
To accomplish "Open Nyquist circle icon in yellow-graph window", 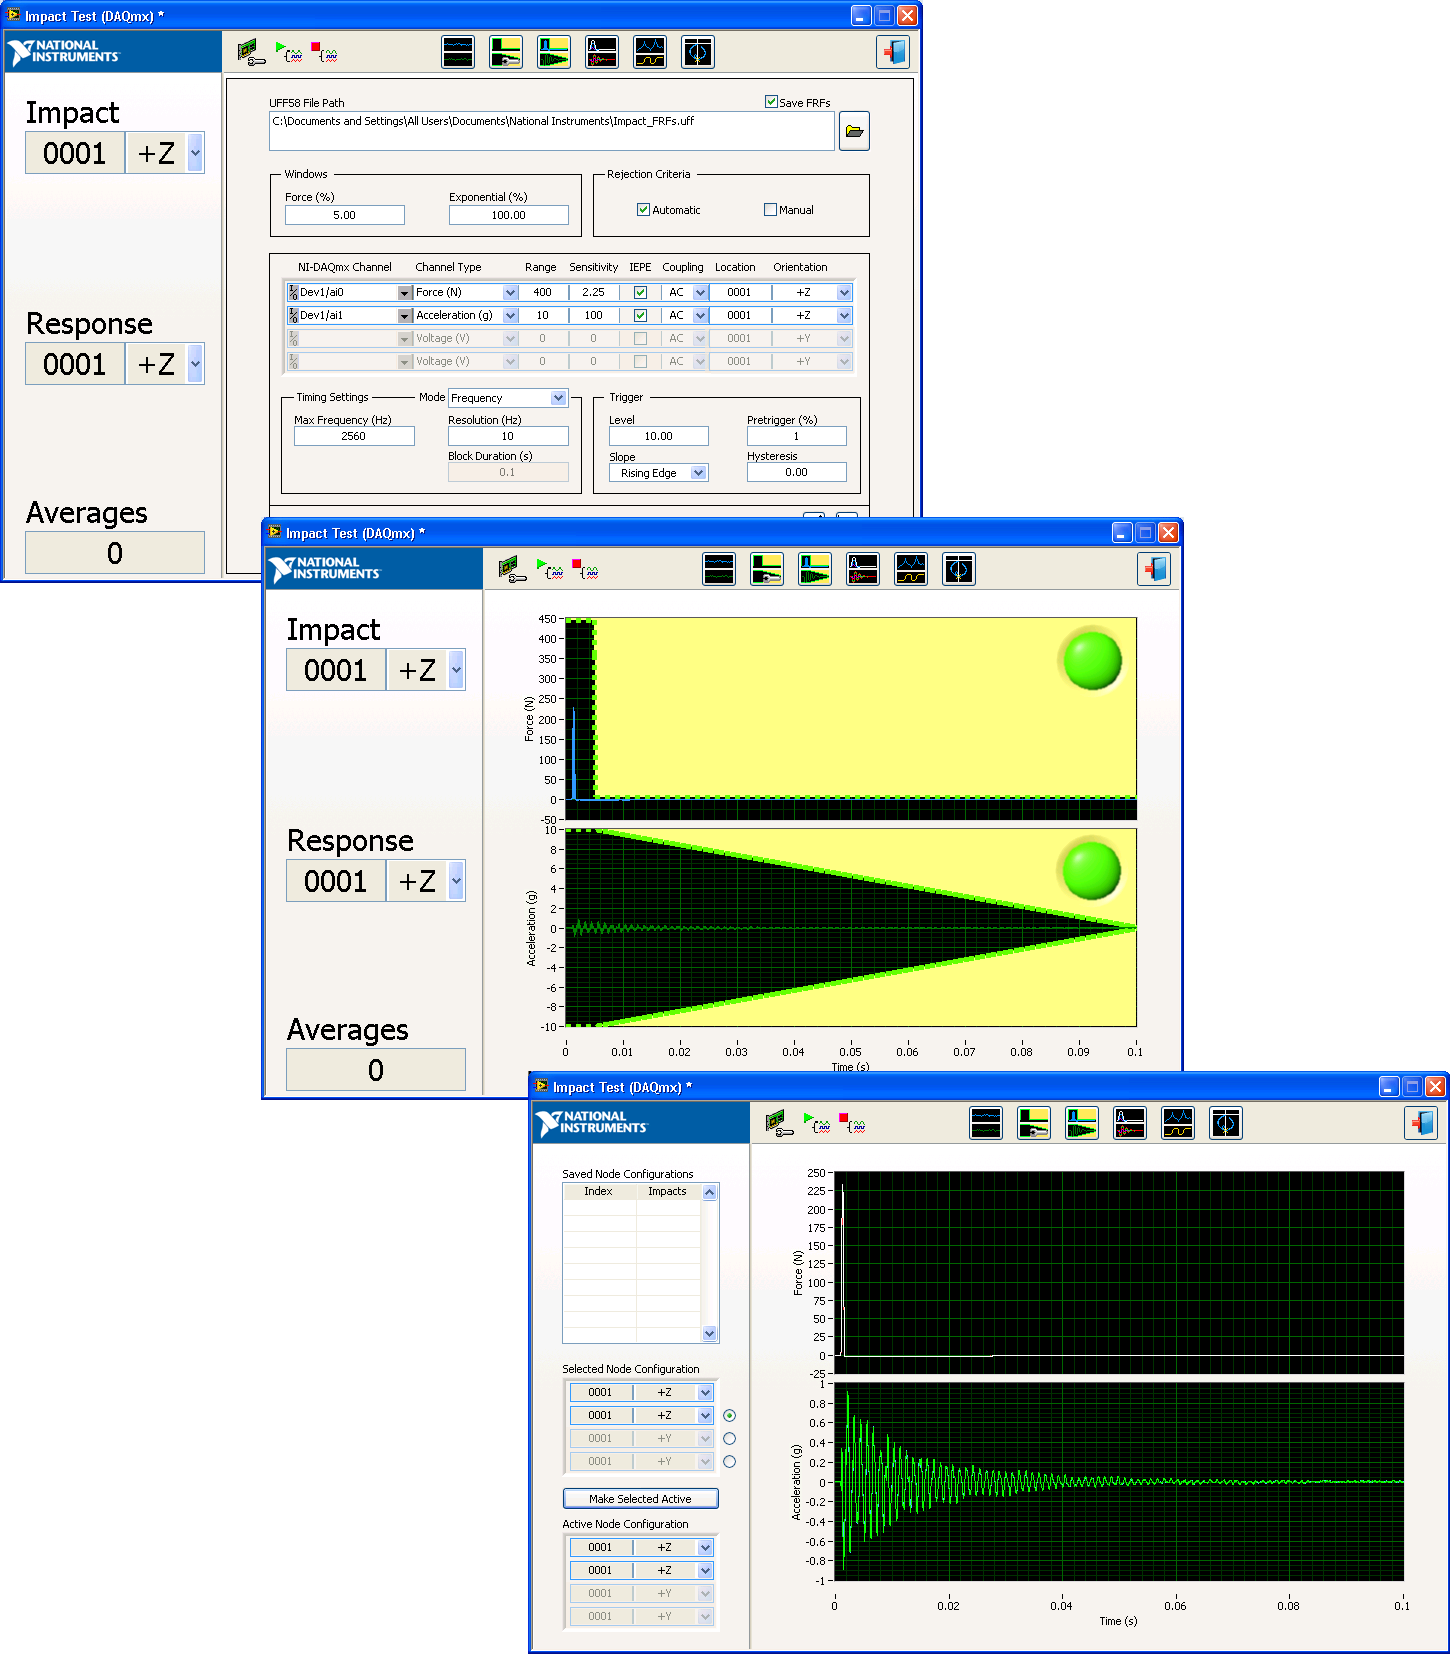I will [x=959, y=569].
